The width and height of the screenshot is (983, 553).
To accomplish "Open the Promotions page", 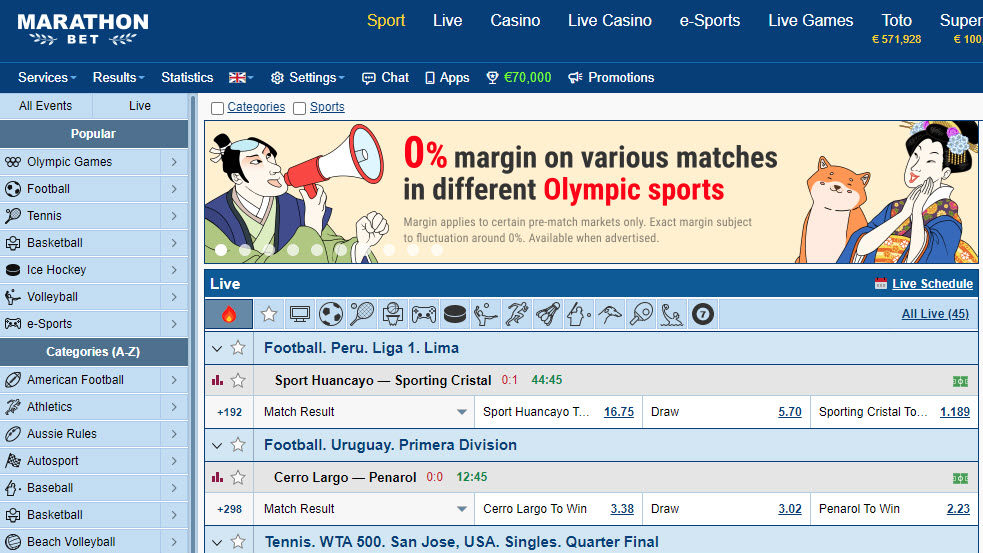I will tap(611, 78).
